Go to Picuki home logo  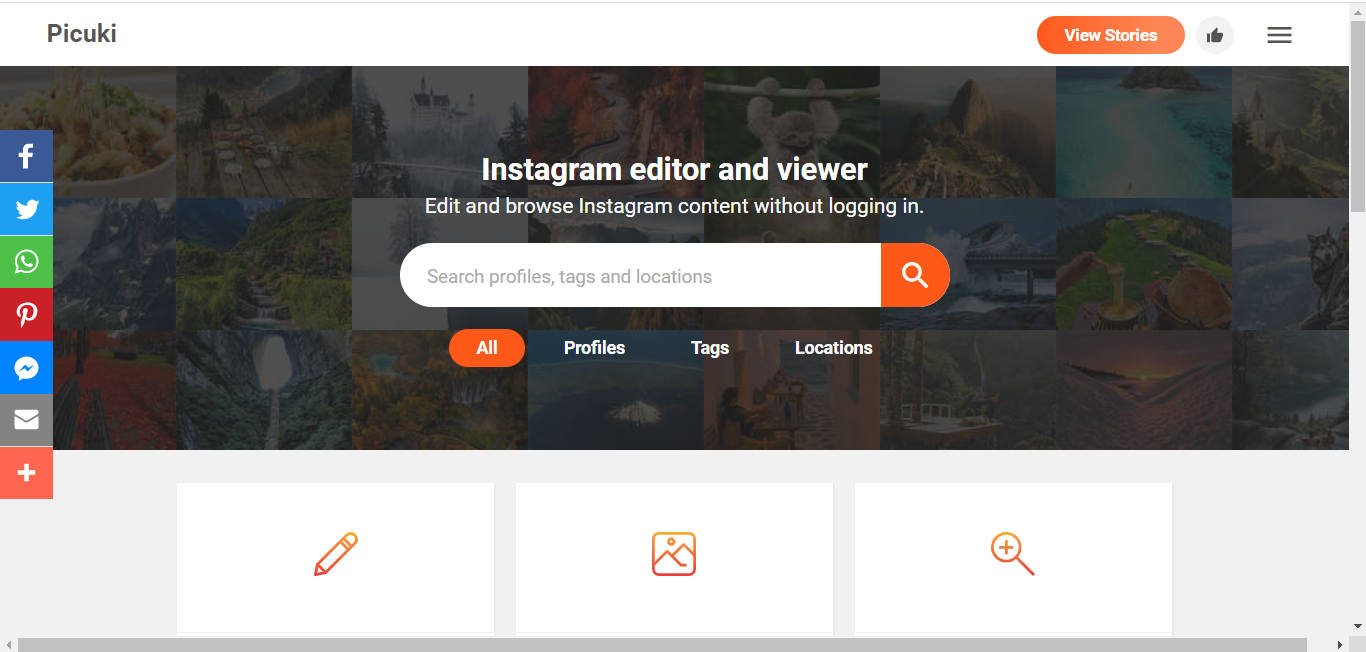82,34
